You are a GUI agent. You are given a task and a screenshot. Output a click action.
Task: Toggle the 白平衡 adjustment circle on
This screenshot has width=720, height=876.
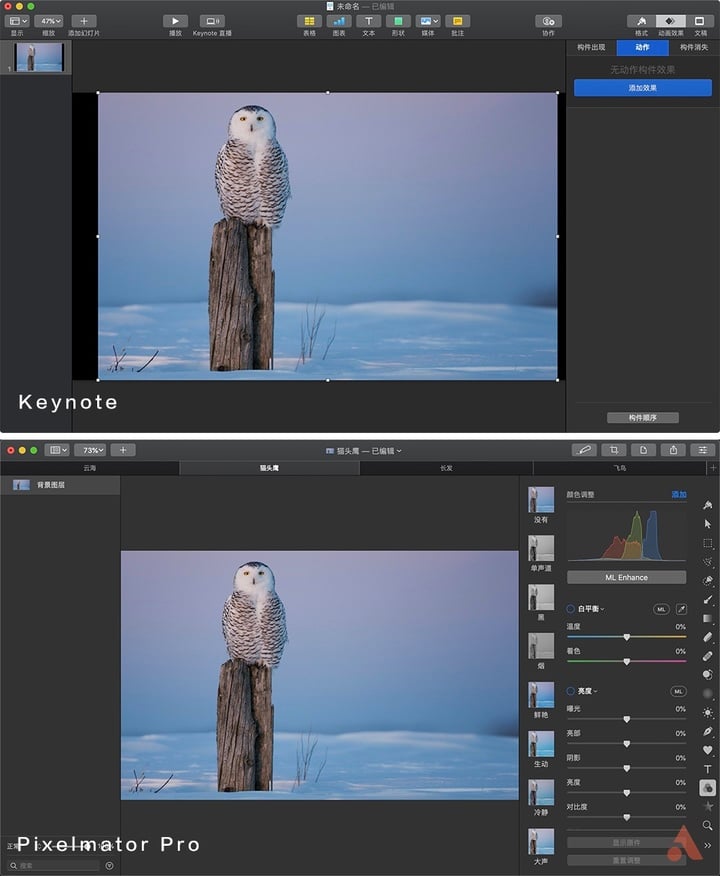570,609
